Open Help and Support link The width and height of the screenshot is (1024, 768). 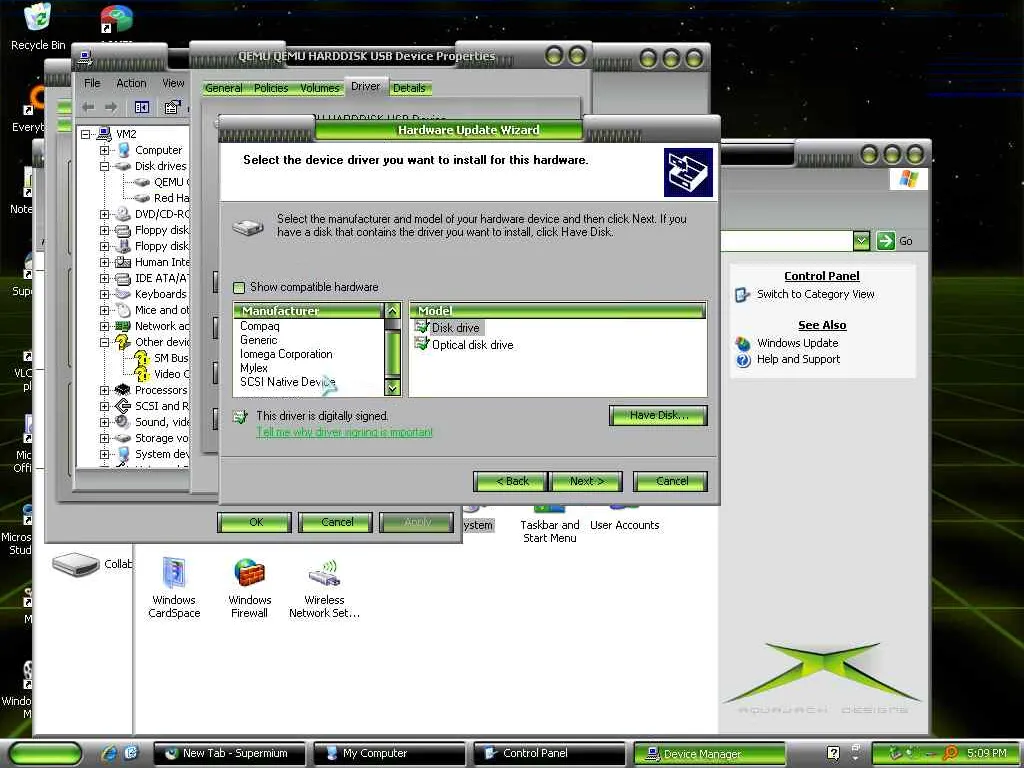pos(798,359)
